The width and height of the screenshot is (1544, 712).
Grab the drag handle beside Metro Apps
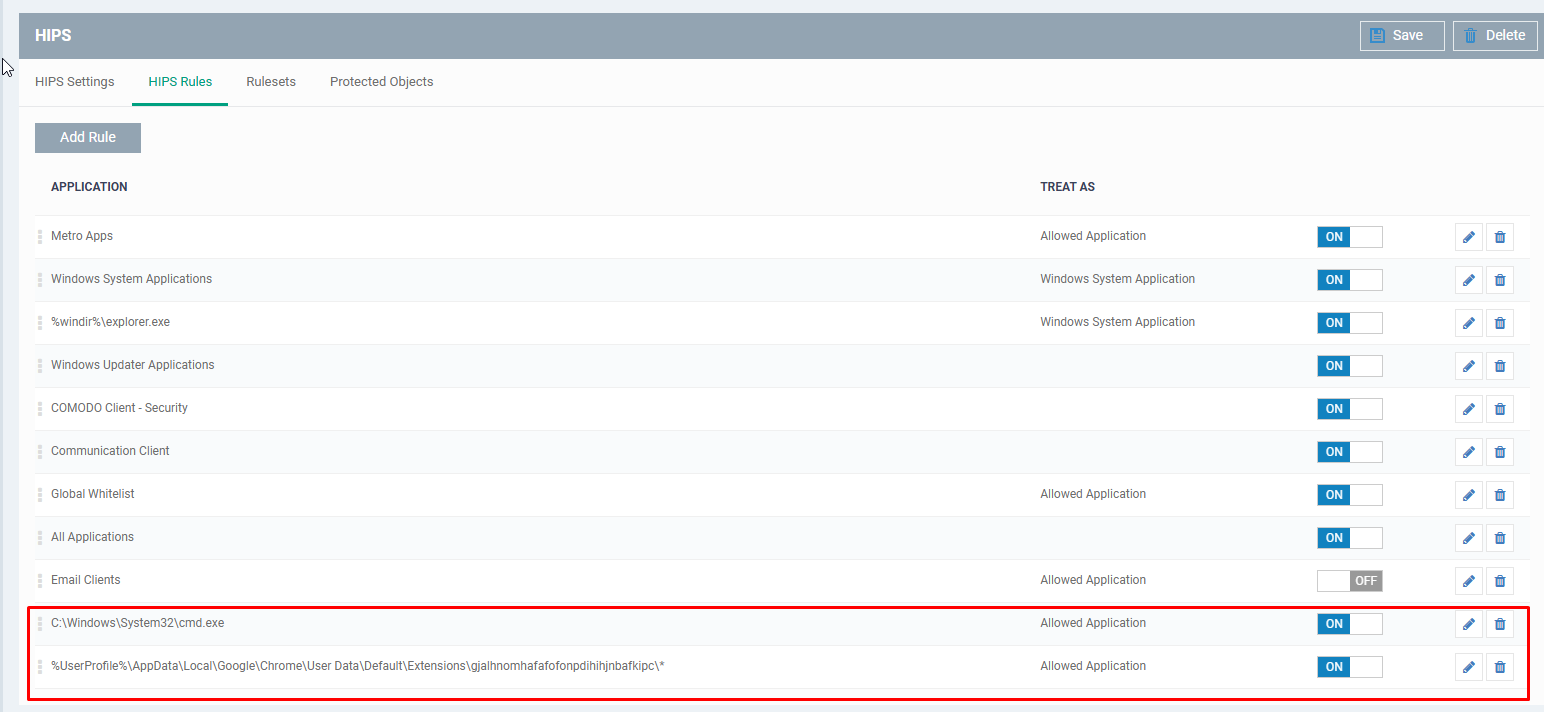tap(40, 237)
